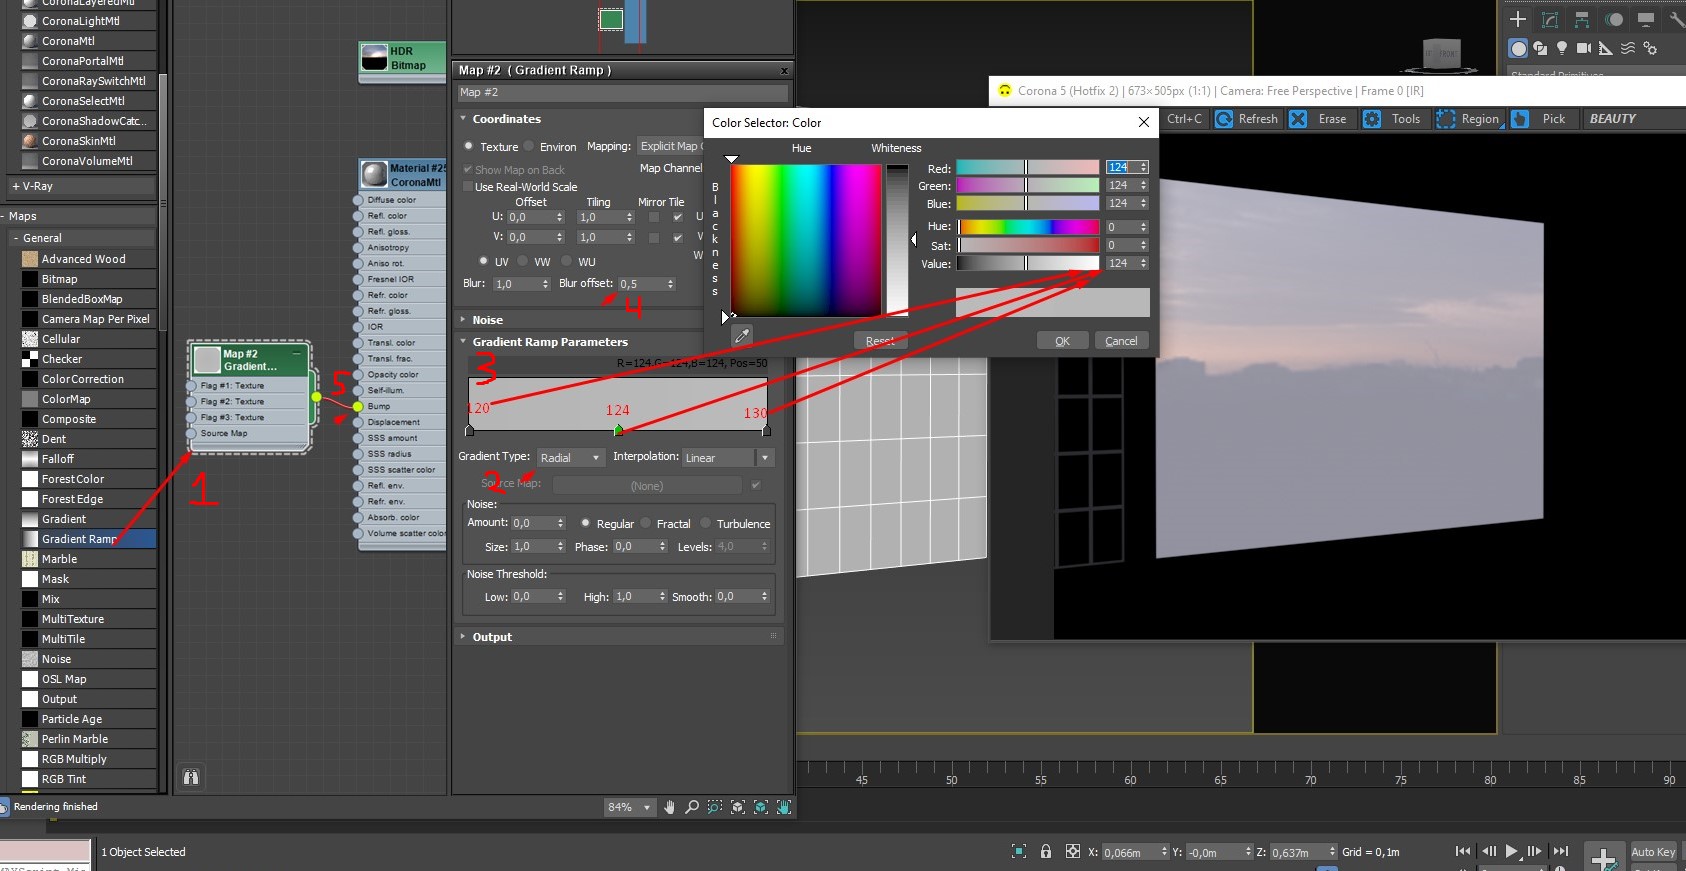Select the Environ mapping radio button
The image size is (1686, 871).
(530, 146)
